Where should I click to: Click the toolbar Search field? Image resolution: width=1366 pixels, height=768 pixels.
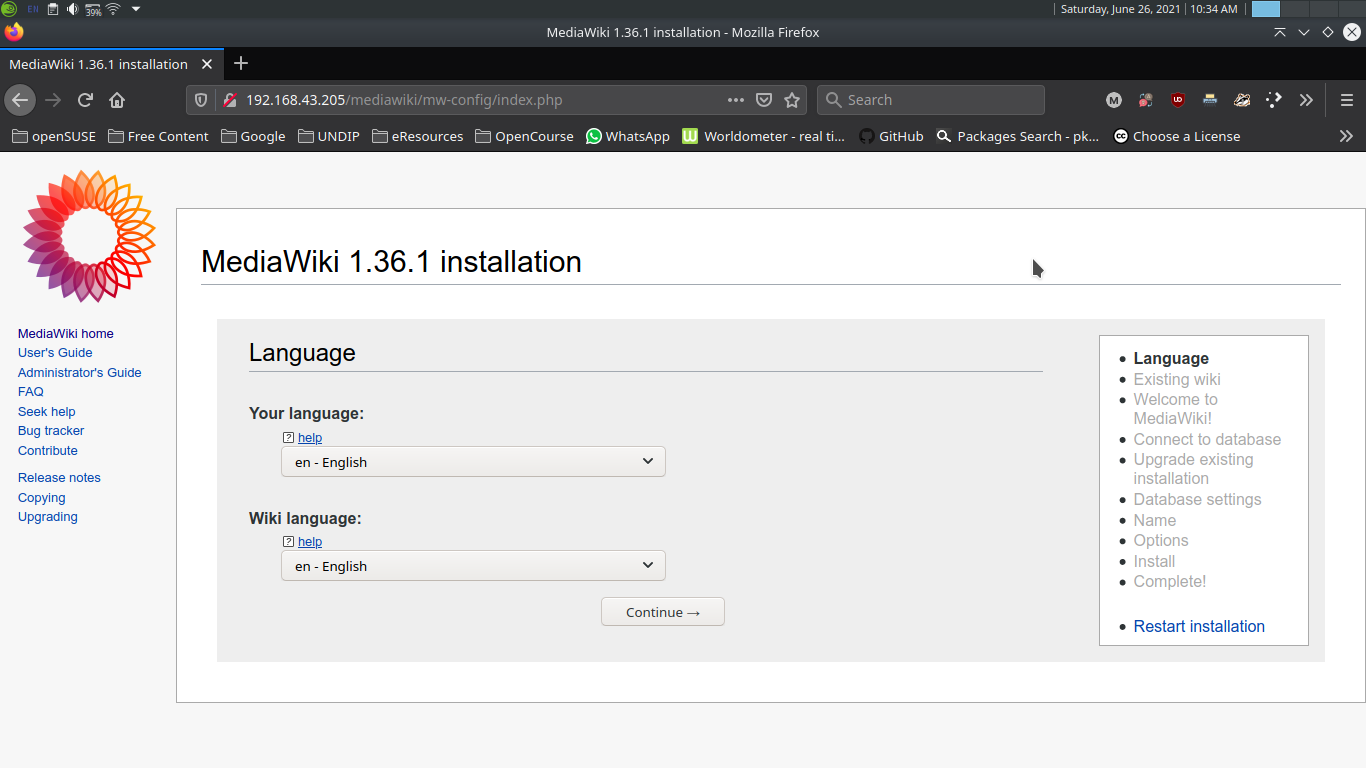click(x=931, y=100)
